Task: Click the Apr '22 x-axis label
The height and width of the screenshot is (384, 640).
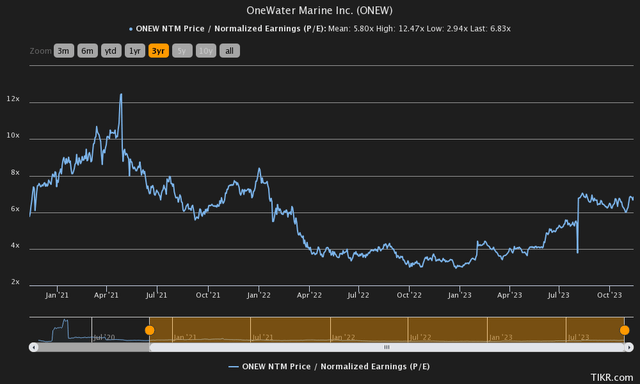Action: pos(309,295)
